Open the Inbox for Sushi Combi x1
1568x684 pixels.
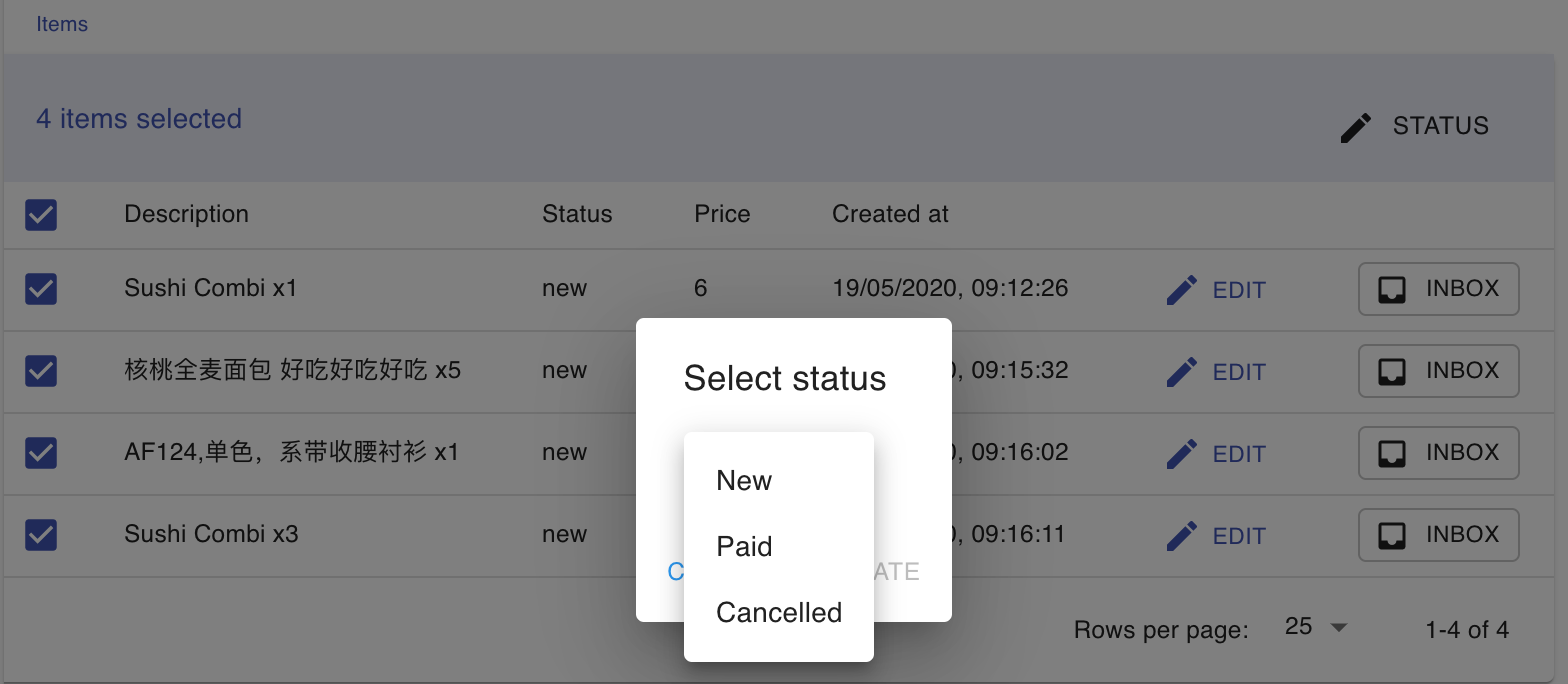[1438, 288]
